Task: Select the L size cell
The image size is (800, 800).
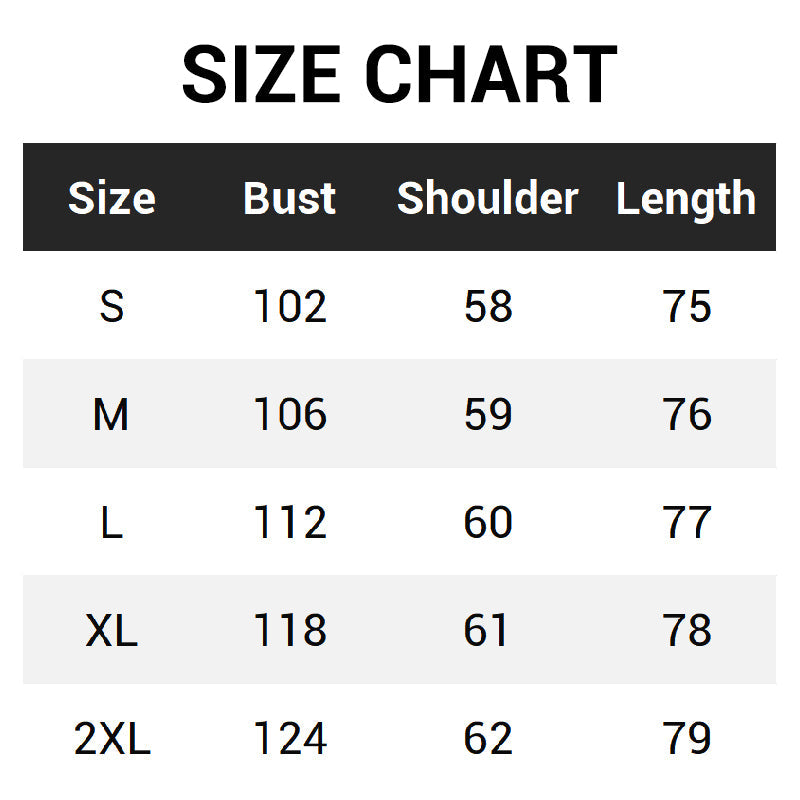Action: tap(111, 522)
